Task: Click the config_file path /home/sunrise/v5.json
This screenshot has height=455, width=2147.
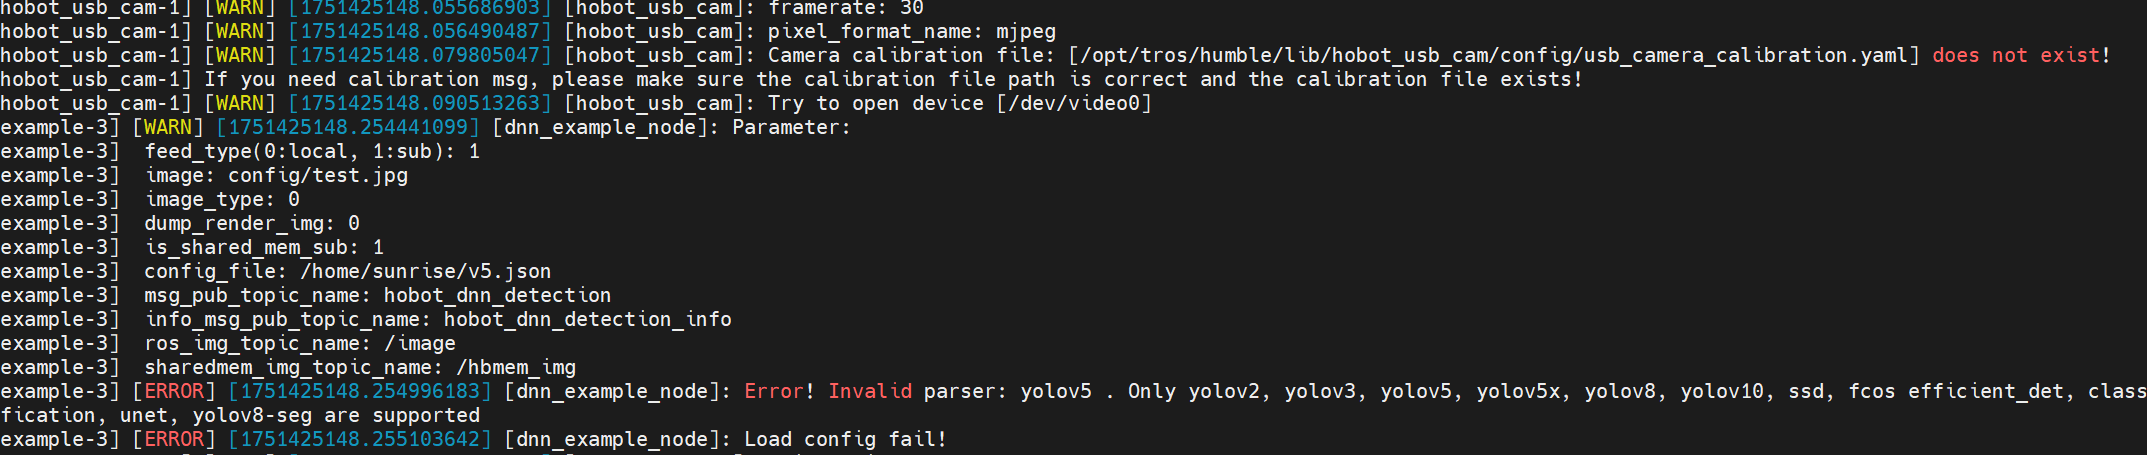Action: tap(425, 272)
